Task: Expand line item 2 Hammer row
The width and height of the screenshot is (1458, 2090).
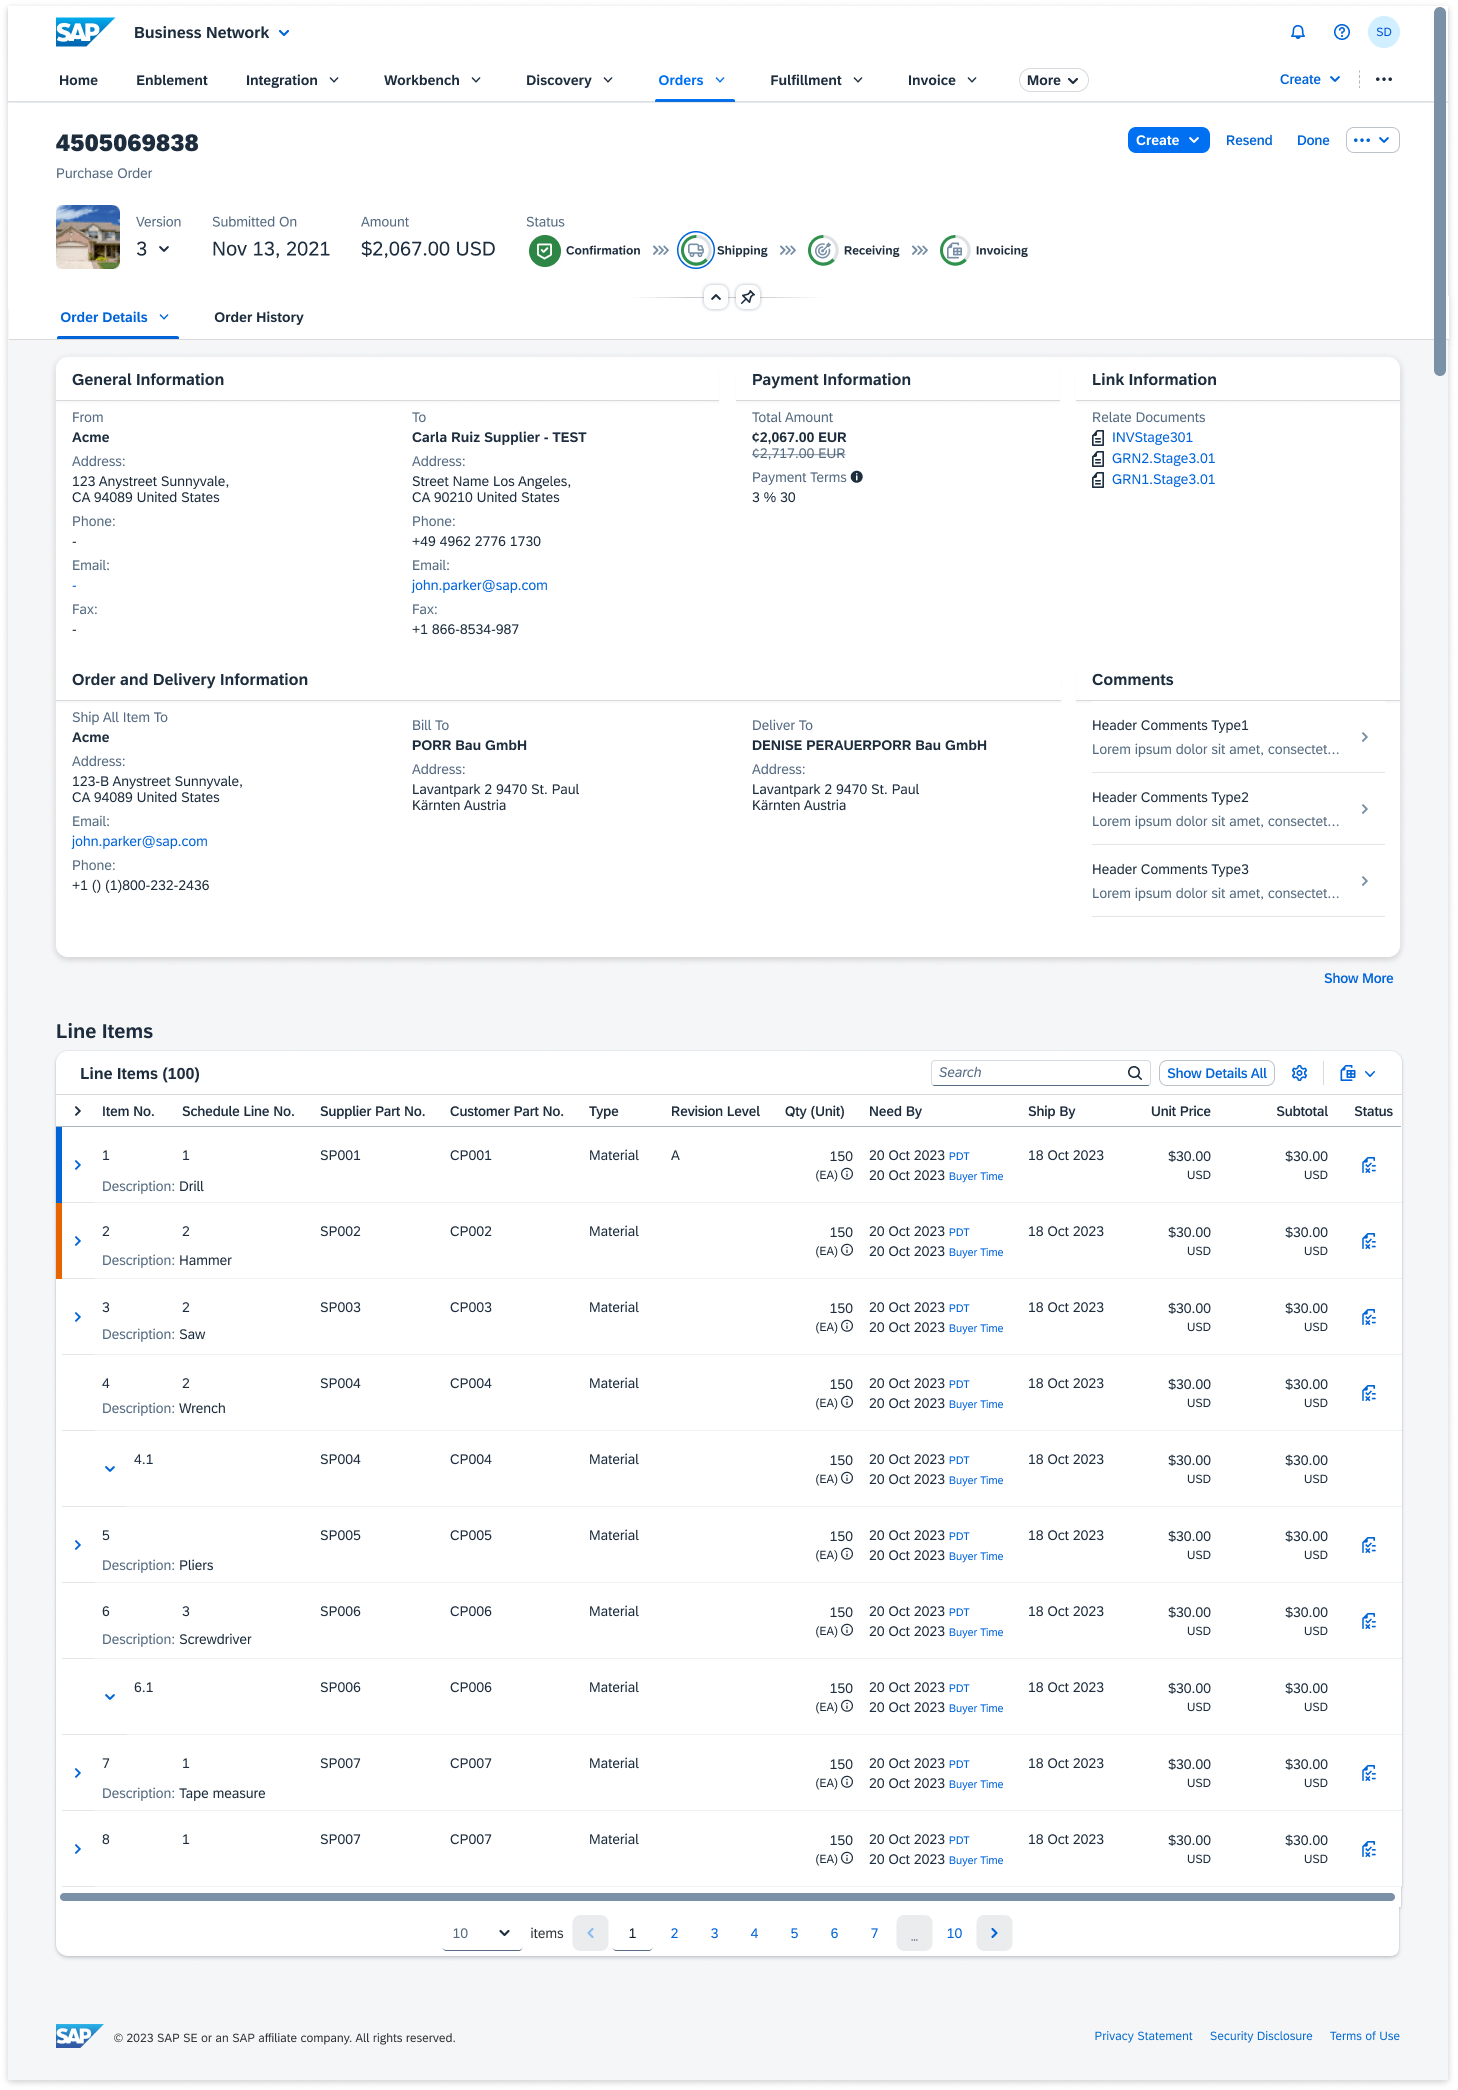Action: tap(78, 1241)
